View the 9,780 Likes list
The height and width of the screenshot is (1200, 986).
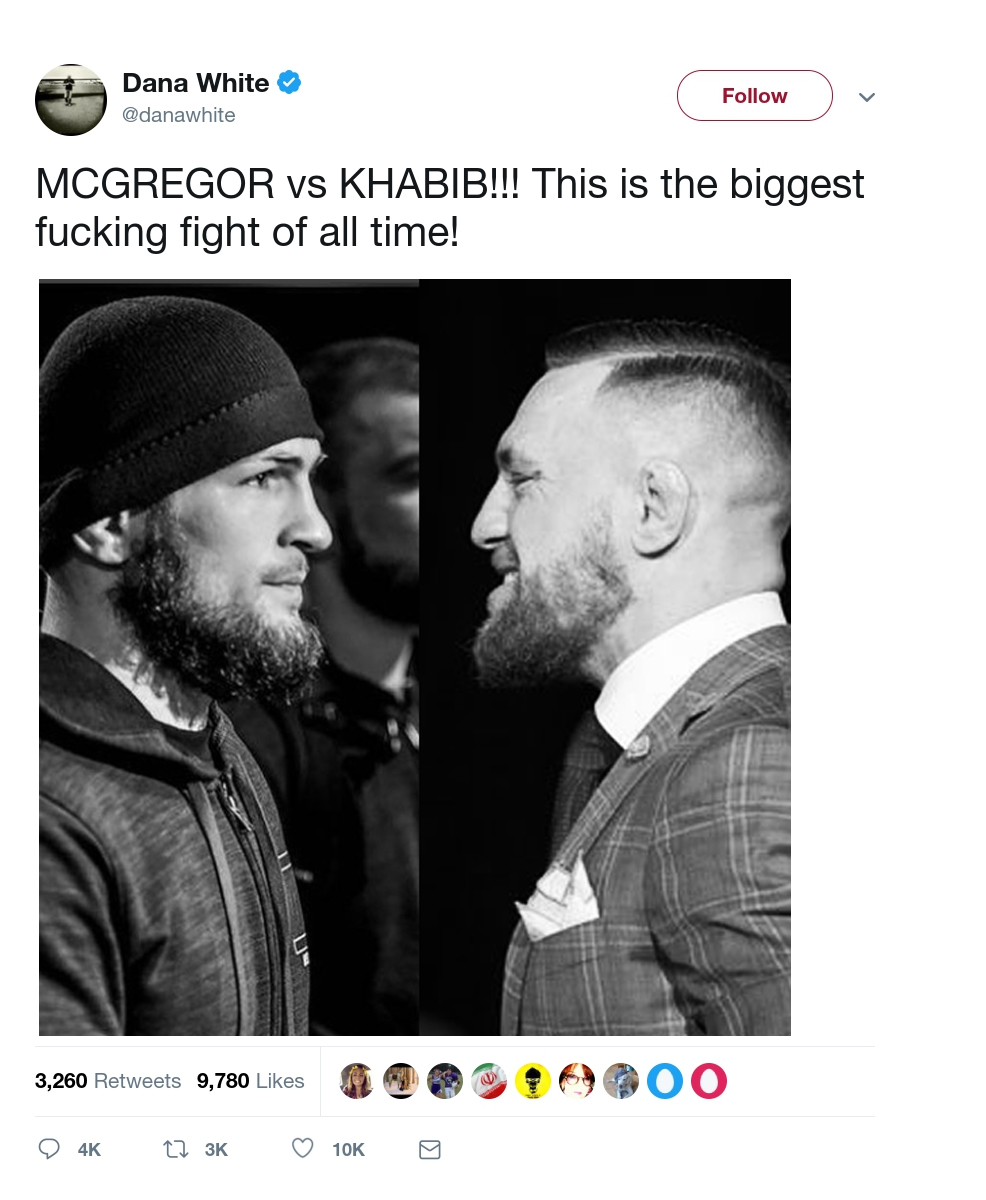click(x=250, y=1081)
